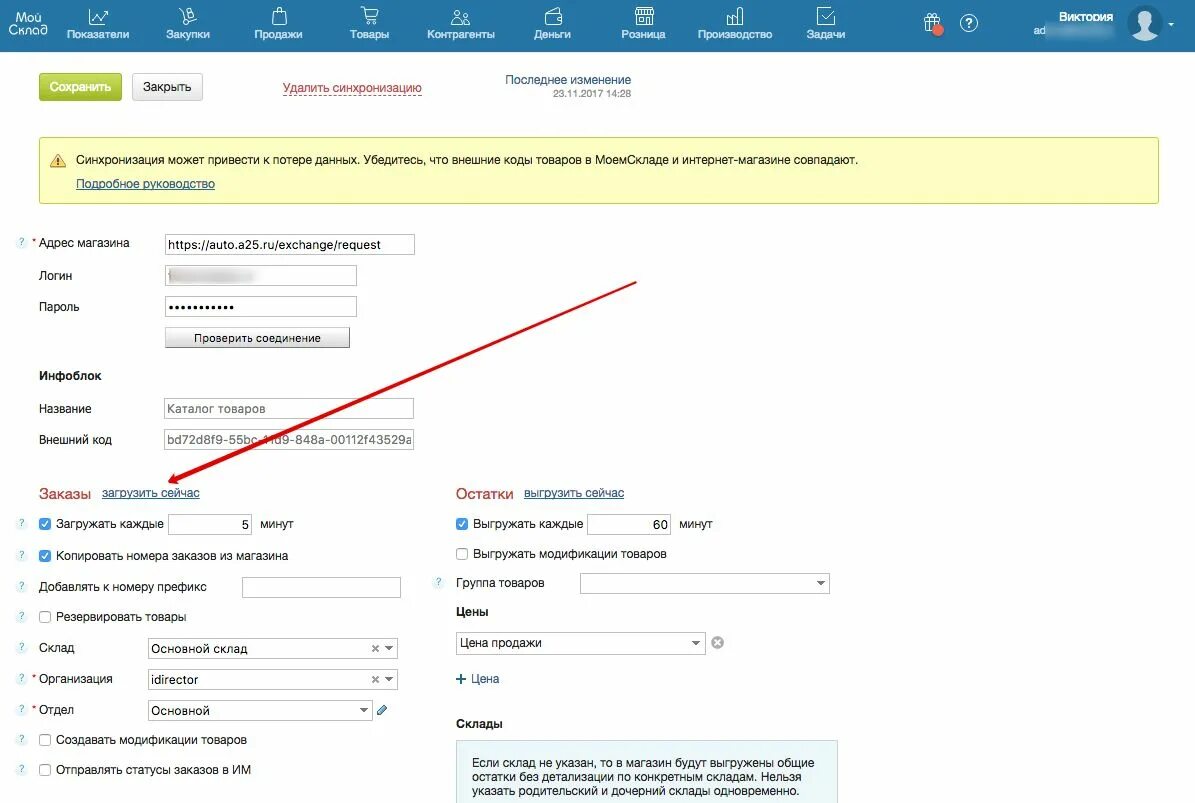This screenshot has height=803, width=1195.
Task: Click the order loading minutes field
Action: click(210, 524)
